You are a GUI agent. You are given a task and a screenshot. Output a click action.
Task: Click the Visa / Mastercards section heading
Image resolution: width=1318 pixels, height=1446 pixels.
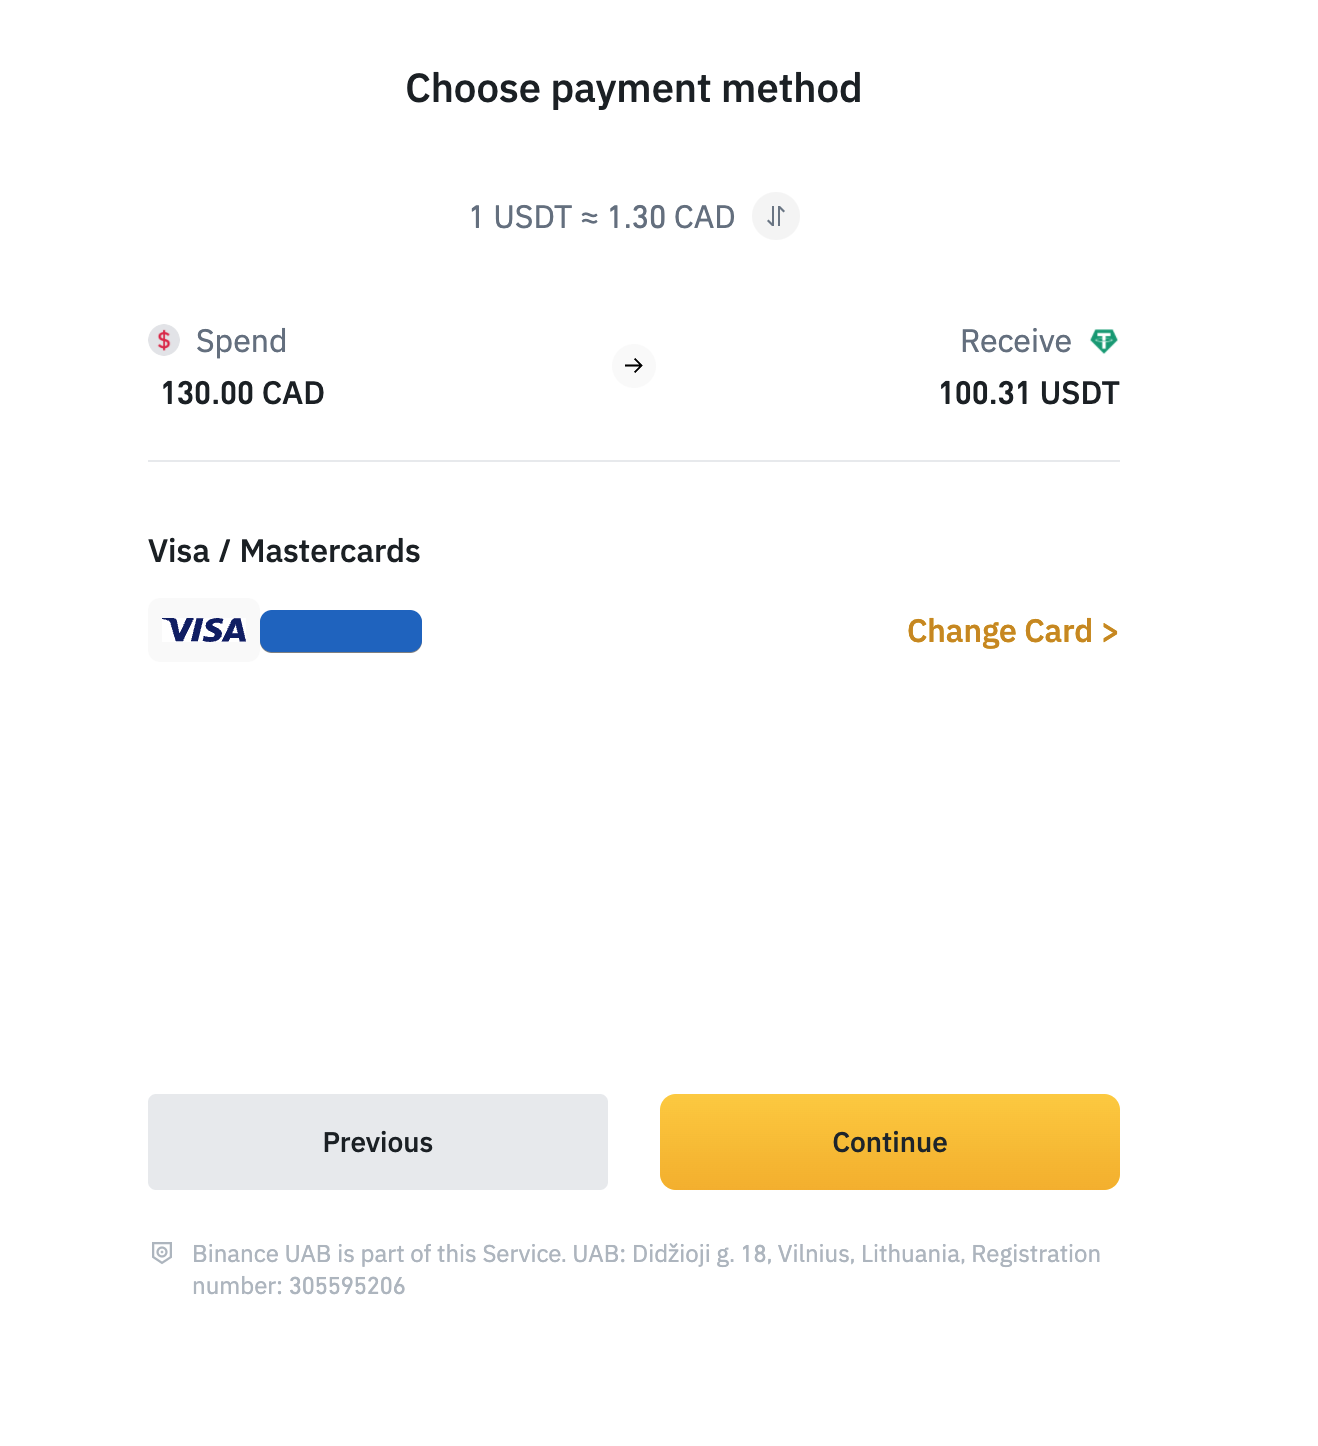coord(284,551)
